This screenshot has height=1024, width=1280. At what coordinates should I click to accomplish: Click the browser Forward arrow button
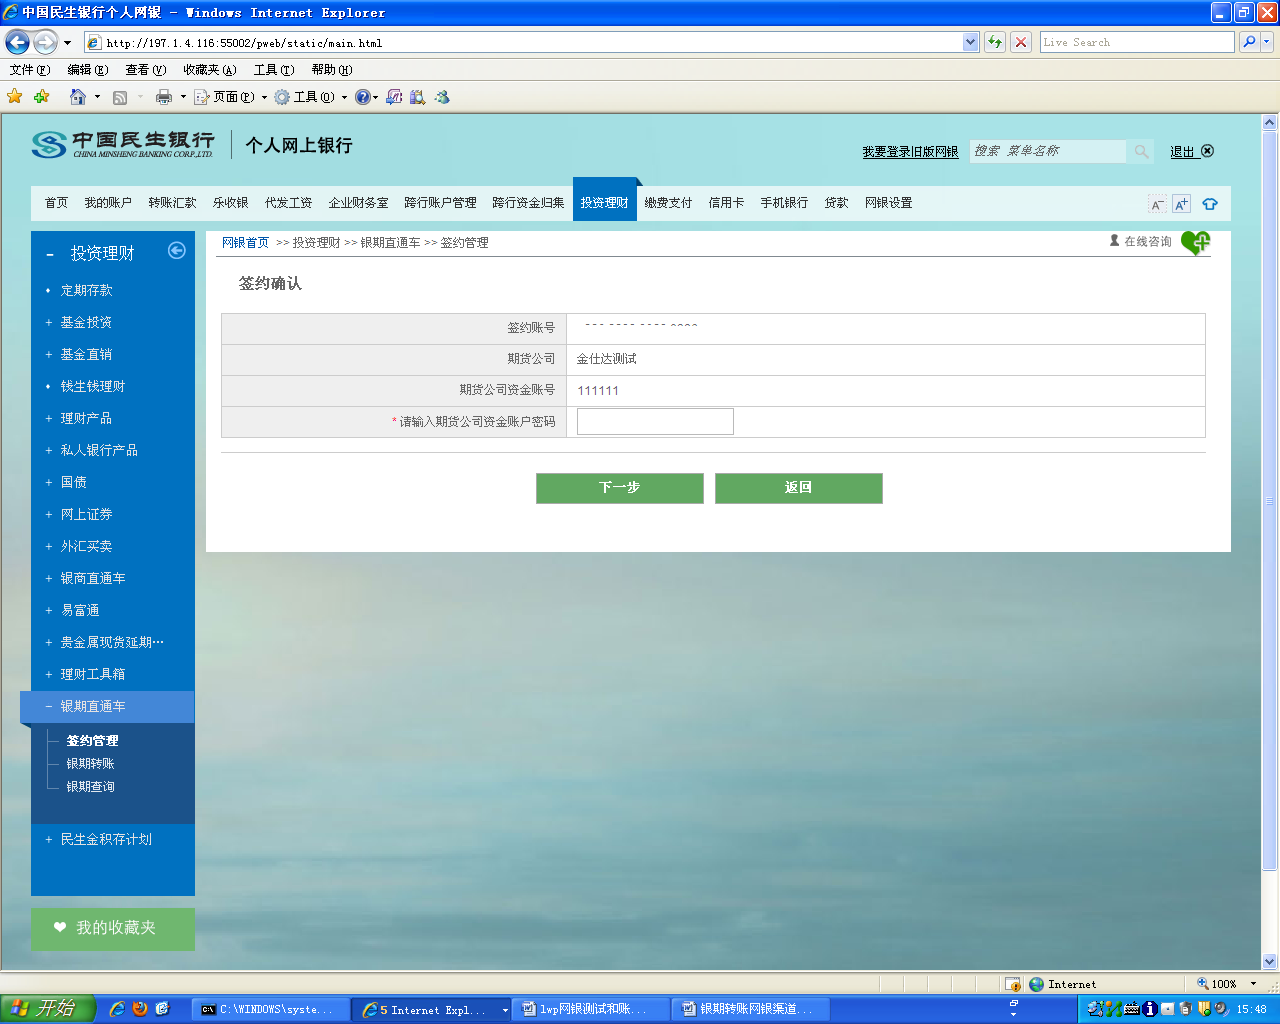point(45,42)
